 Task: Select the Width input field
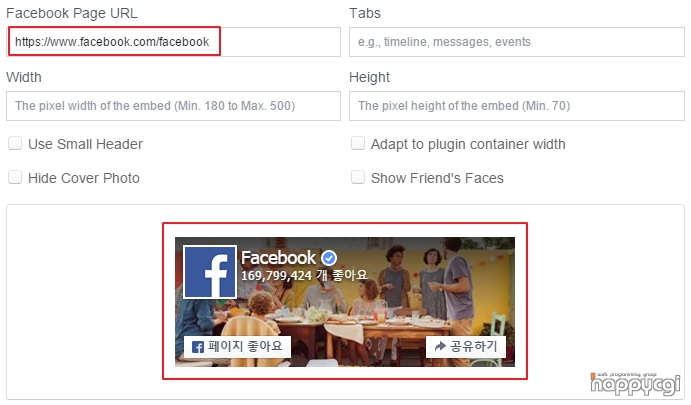(x=173, y=106)
